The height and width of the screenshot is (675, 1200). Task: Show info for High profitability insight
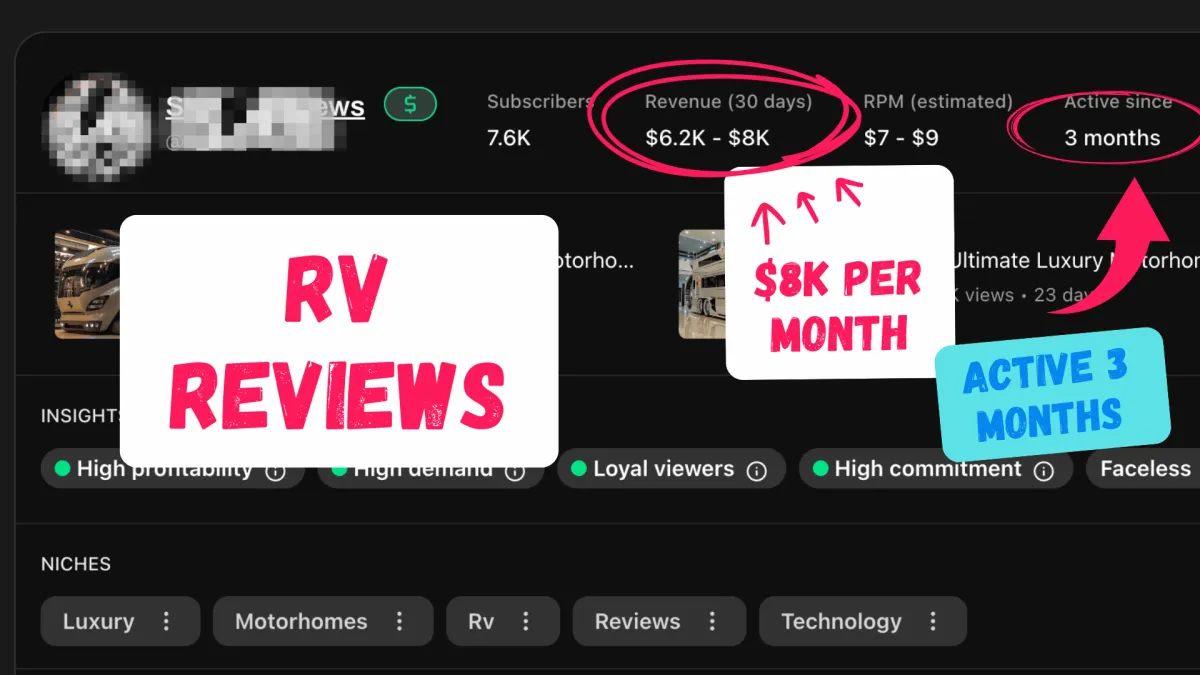tap(275, 470)
